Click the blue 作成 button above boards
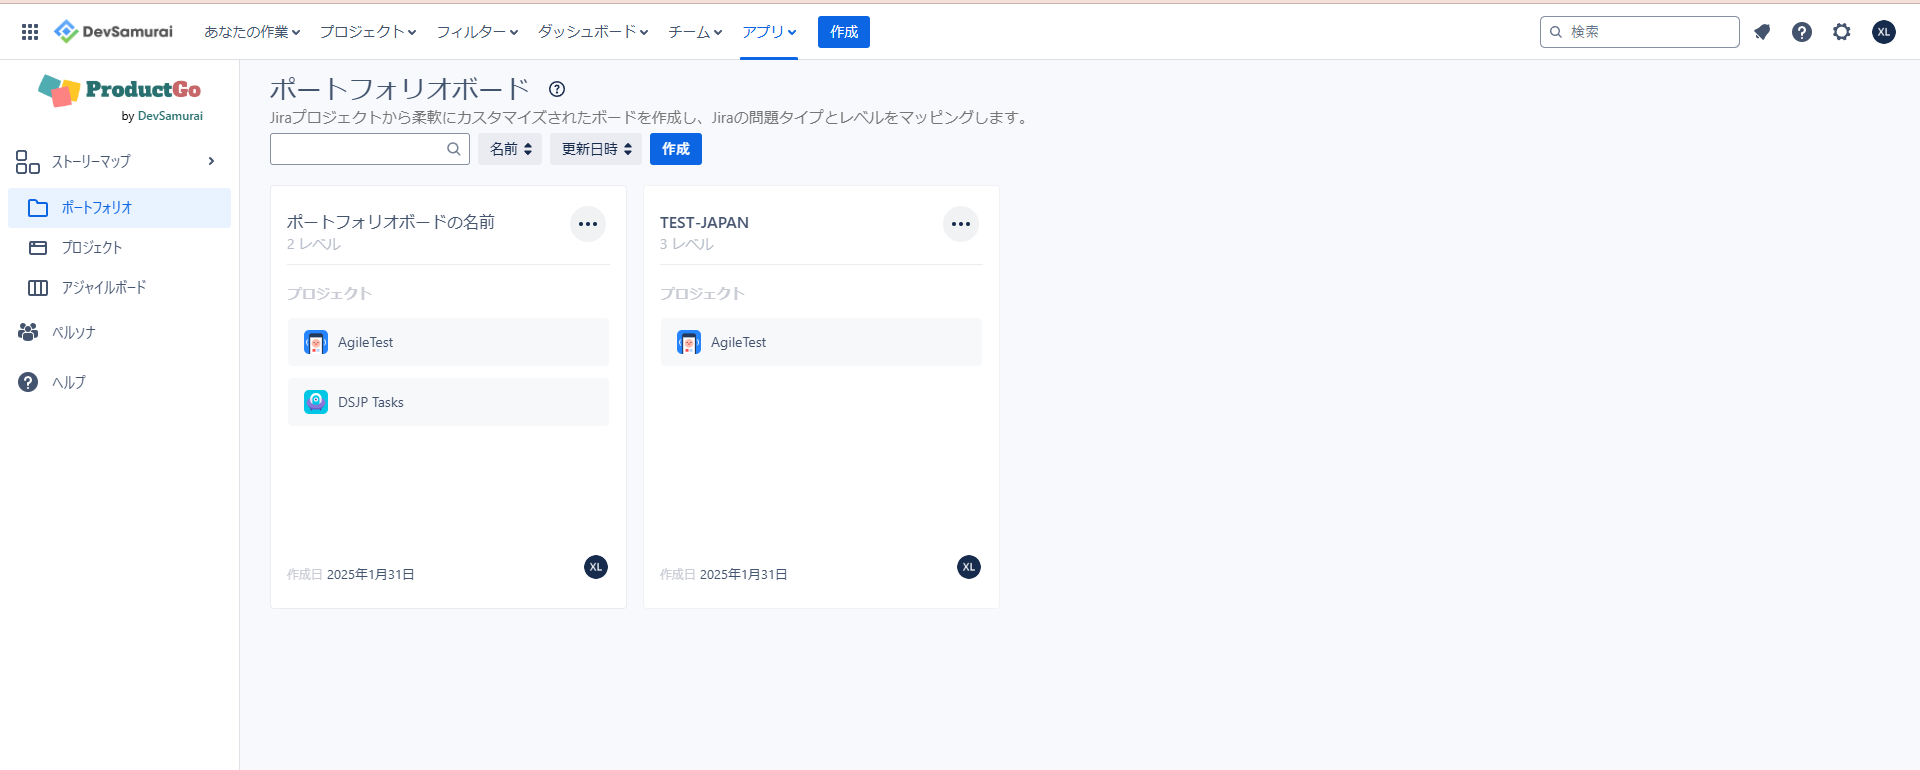Screen dimensions: 1920x770 676,149
